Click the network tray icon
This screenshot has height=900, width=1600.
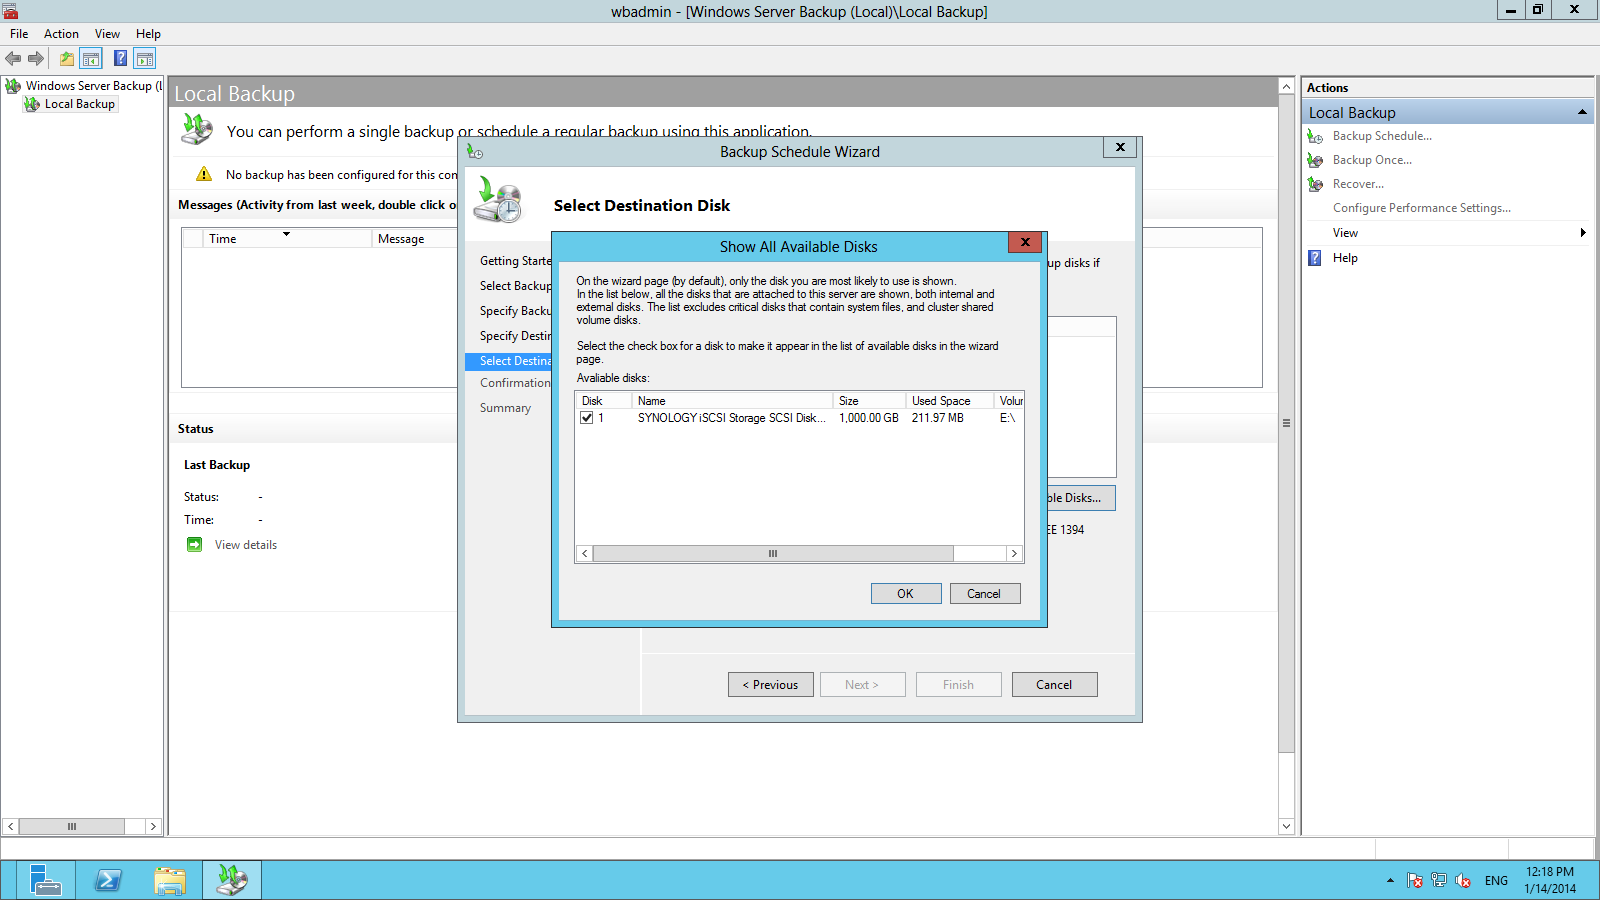(x=1438, y=881)
